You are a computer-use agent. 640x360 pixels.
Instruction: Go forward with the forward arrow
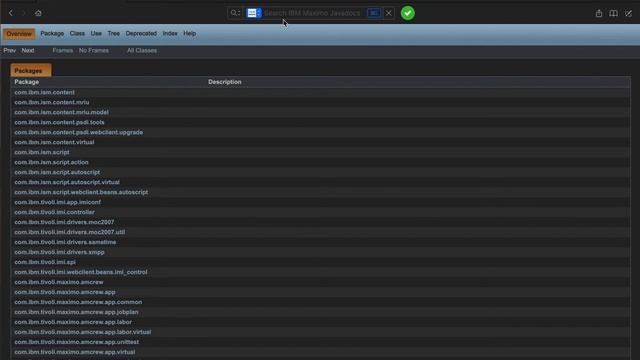(23, 13)
